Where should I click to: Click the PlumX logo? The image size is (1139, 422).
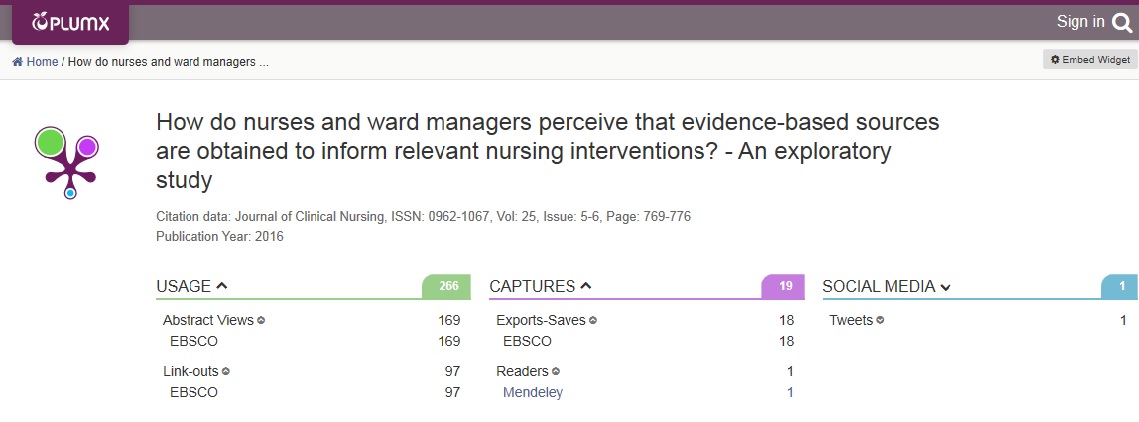(70, 23)
